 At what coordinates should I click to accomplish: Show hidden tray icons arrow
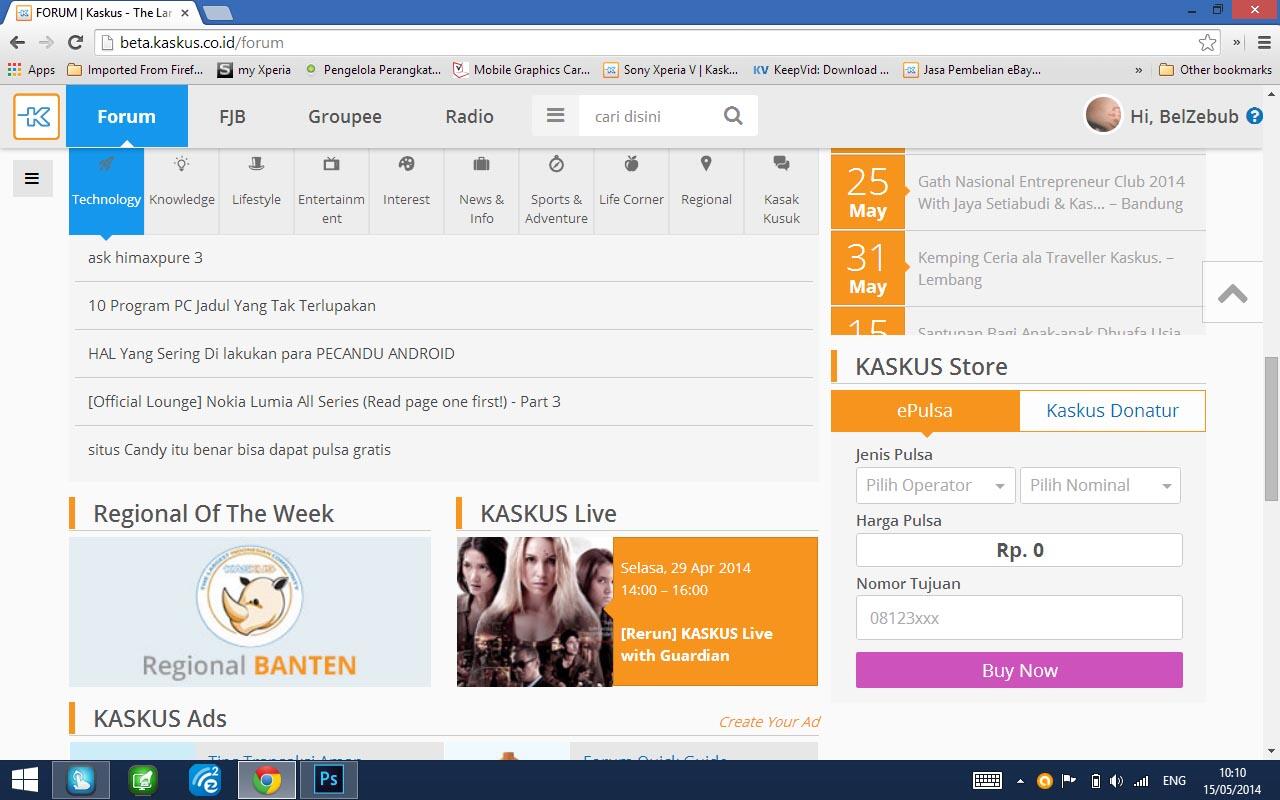click(x=1020, y=781)
